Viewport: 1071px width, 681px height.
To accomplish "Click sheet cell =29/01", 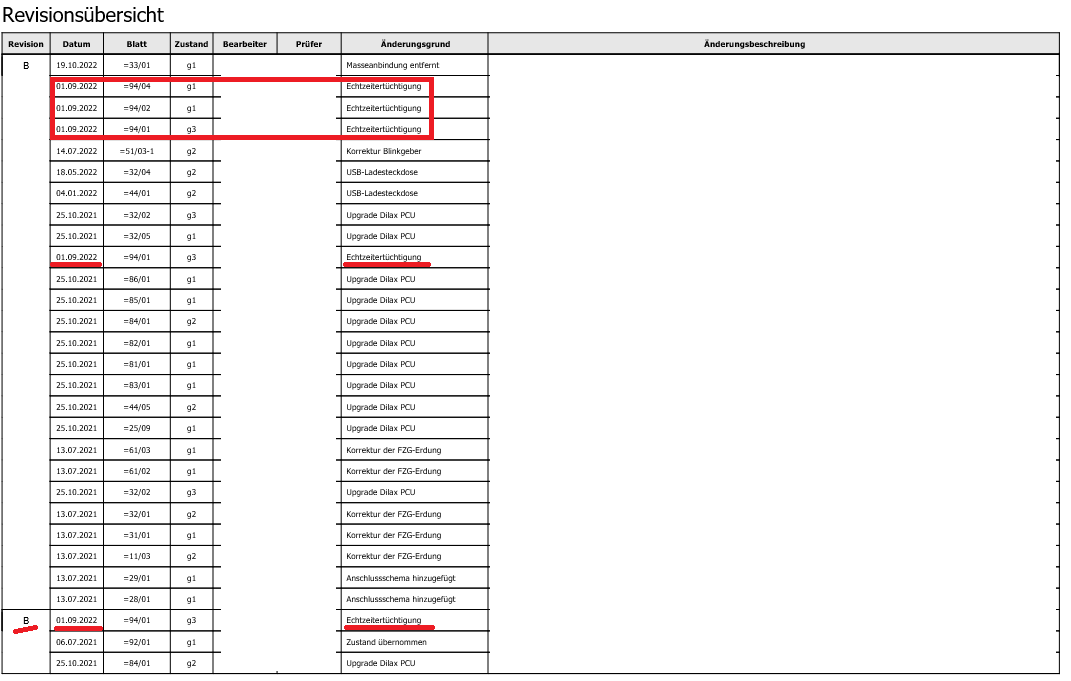I will [137, 578].
